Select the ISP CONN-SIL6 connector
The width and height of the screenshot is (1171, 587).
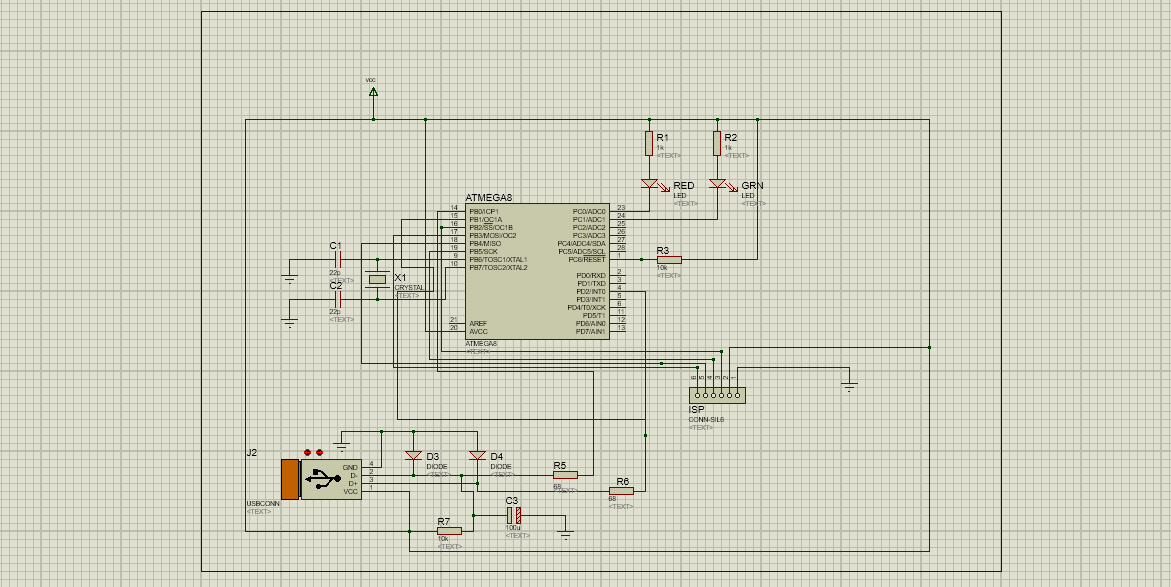pos(717,396)
